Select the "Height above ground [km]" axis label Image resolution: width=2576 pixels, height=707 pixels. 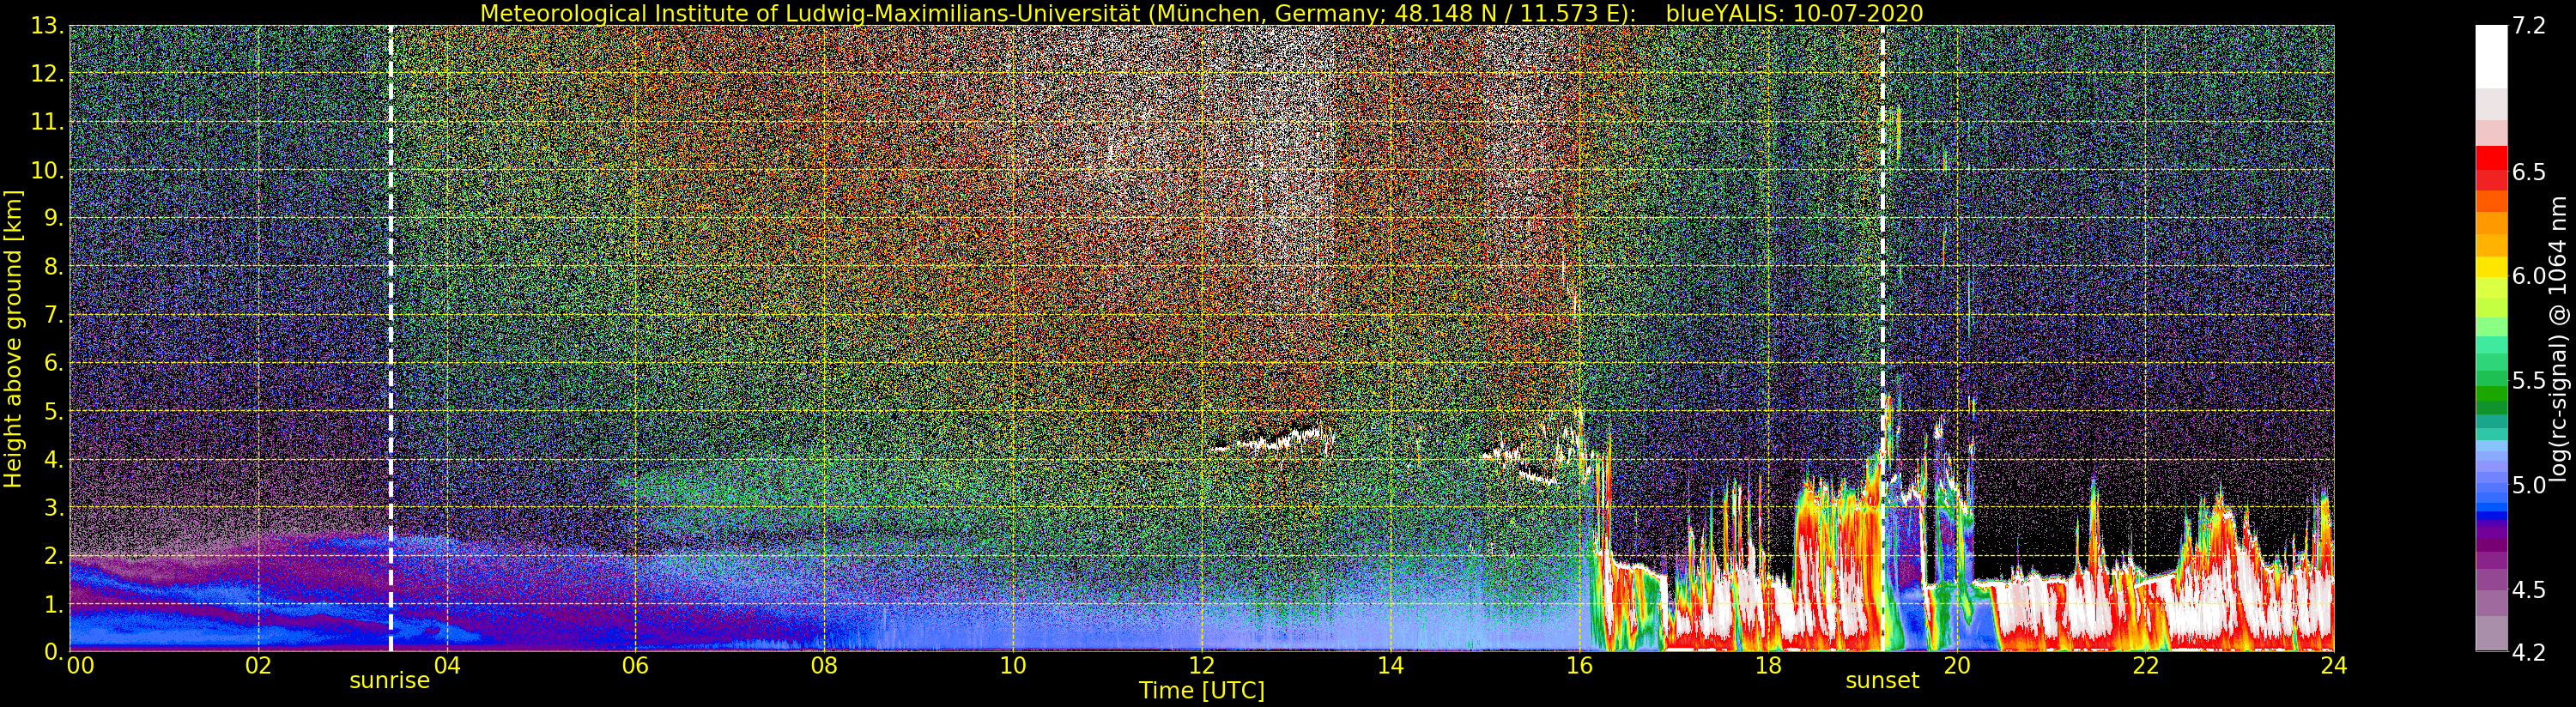[x=13, y=340]
